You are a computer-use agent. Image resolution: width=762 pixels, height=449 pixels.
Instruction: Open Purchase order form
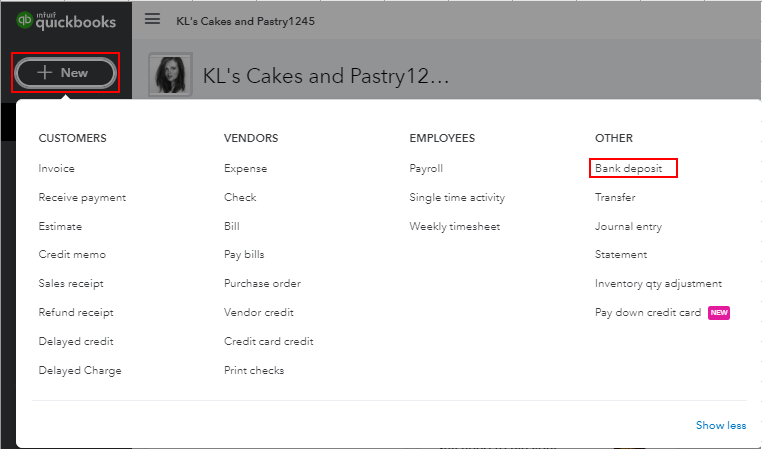(x=262, y=283)
